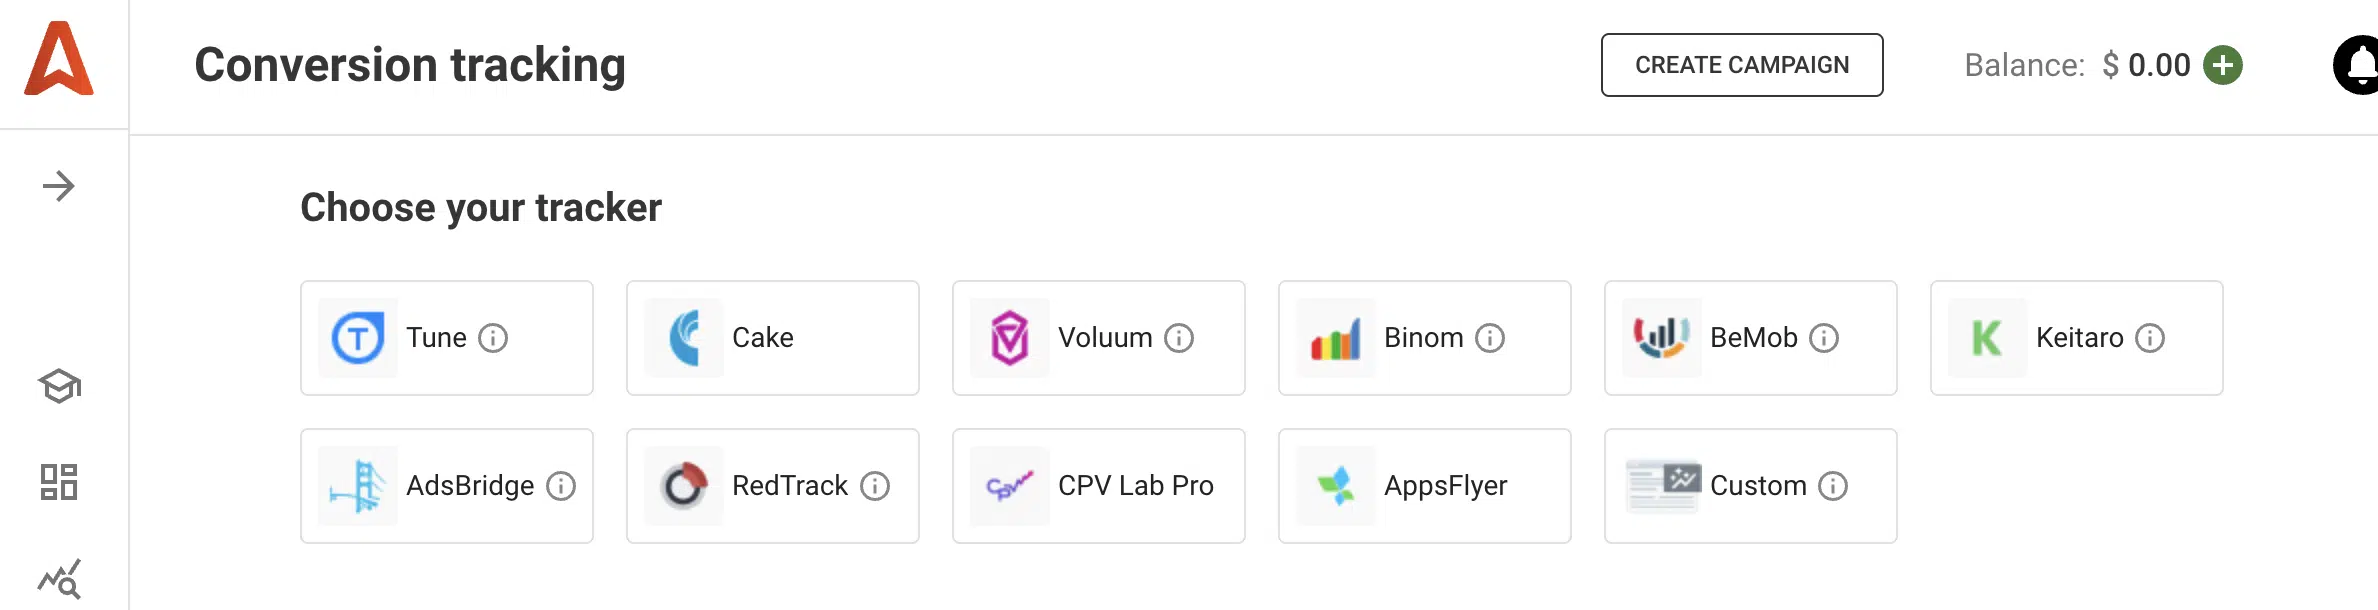Click the green add balance plus icon
Viewport: 2378px width, 610px height.
2223,66
